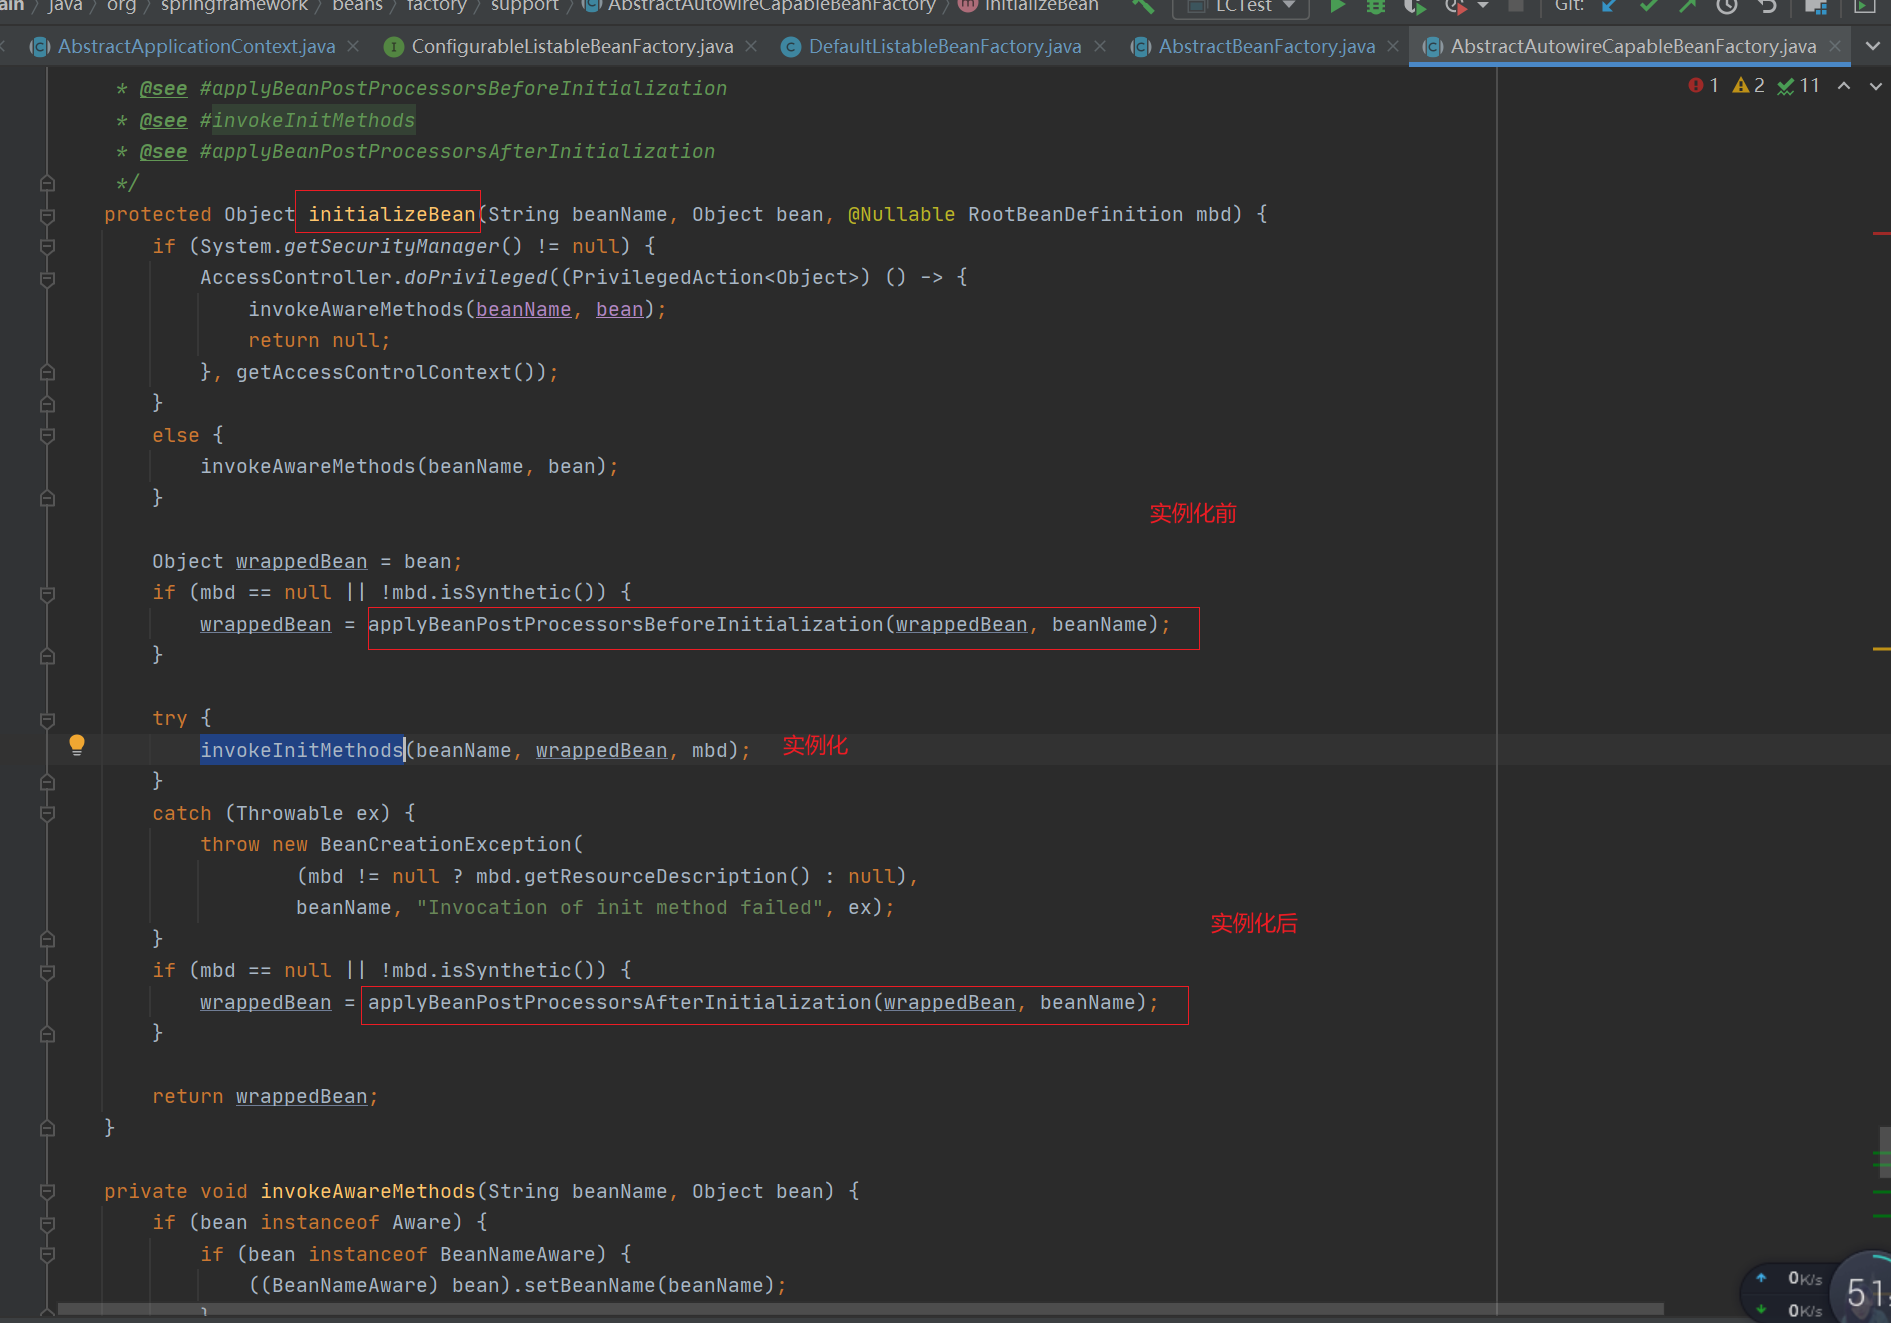Click the Build project hammer icon
1891x1323 pixels.
1143,6
